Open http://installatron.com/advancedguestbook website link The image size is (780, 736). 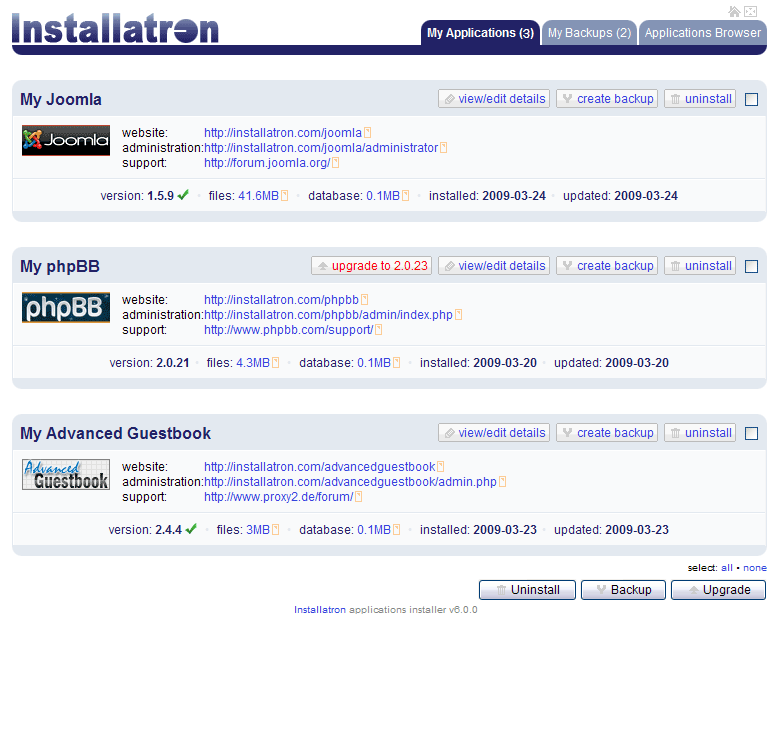pos(319,467)
